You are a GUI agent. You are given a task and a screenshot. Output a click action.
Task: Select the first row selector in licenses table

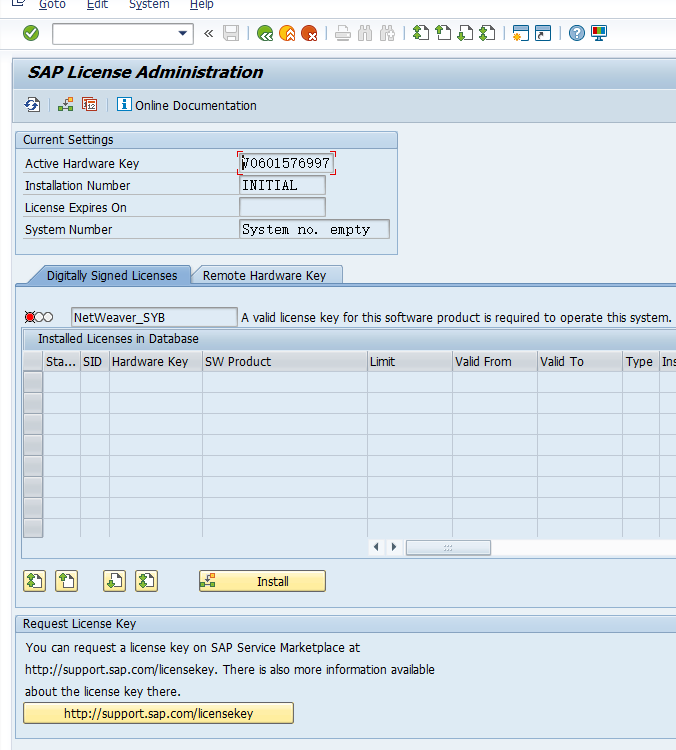(33, 382)
